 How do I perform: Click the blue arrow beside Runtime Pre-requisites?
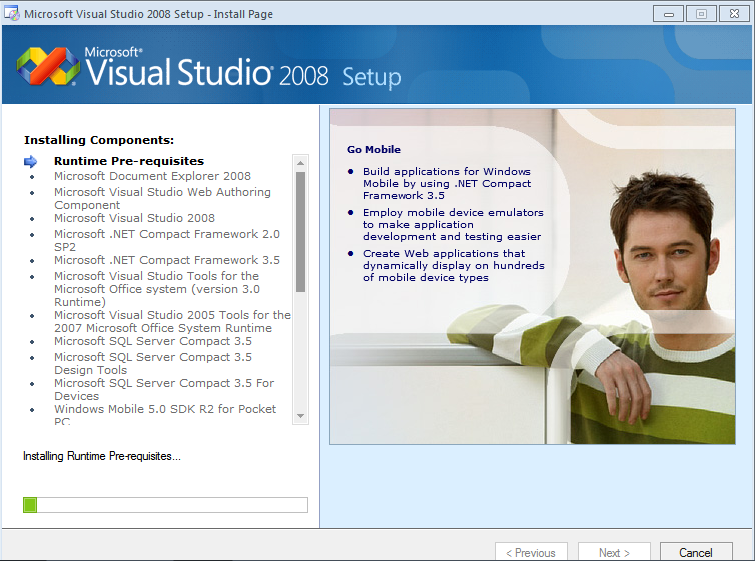[30, 161]
